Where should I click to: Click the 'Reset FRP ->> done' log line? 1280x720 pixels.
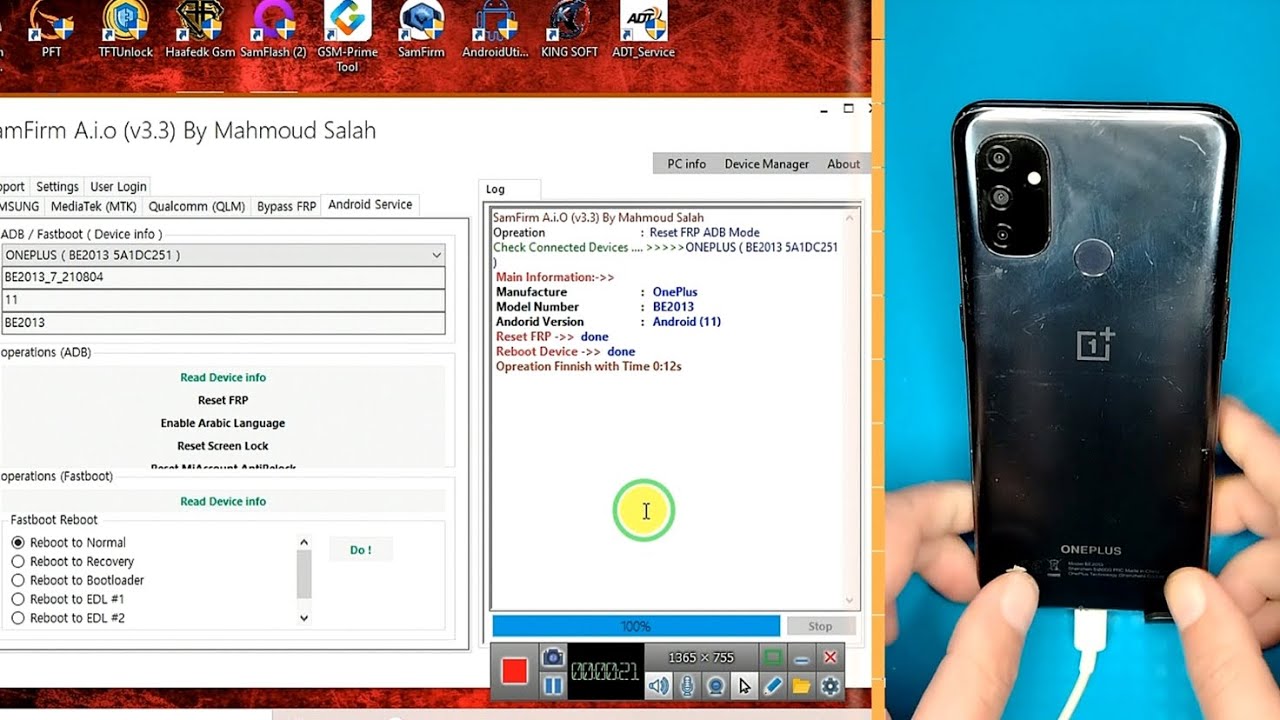(x=552, y=337)
